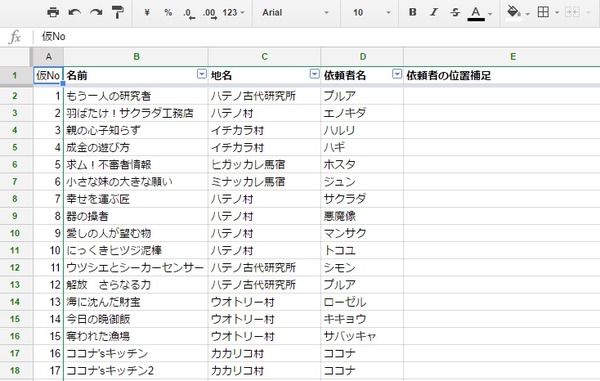Toggle bold formatting
This screenshot has height=381, width=600.
412,12
